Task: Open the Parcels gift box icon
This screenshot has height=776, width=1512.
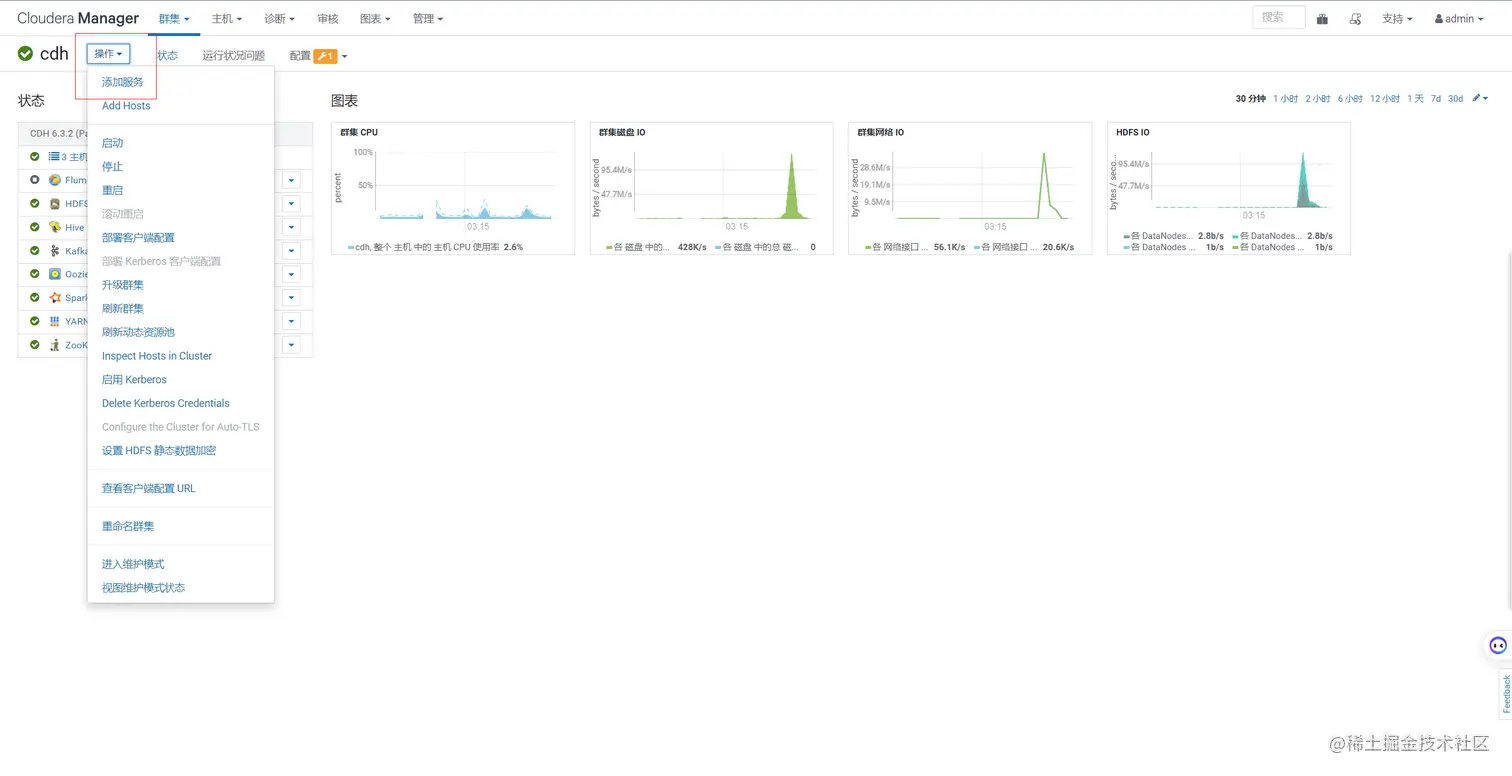Action: 1322,18
